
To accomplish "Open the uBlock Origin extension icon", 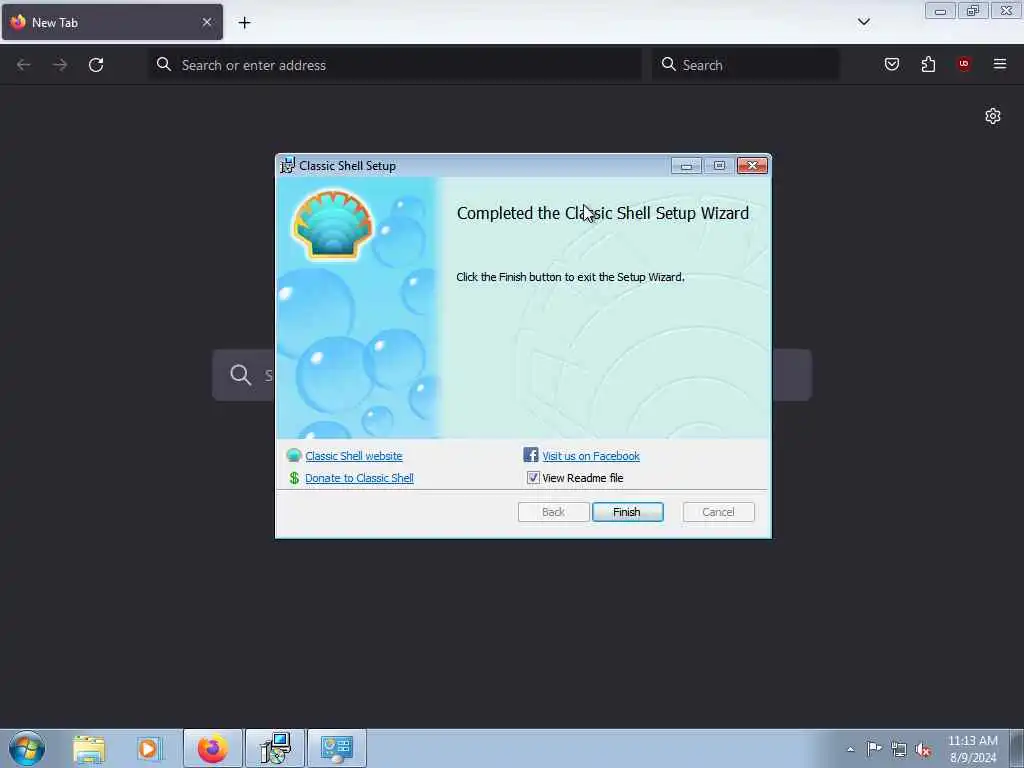I will pos(964,64).
